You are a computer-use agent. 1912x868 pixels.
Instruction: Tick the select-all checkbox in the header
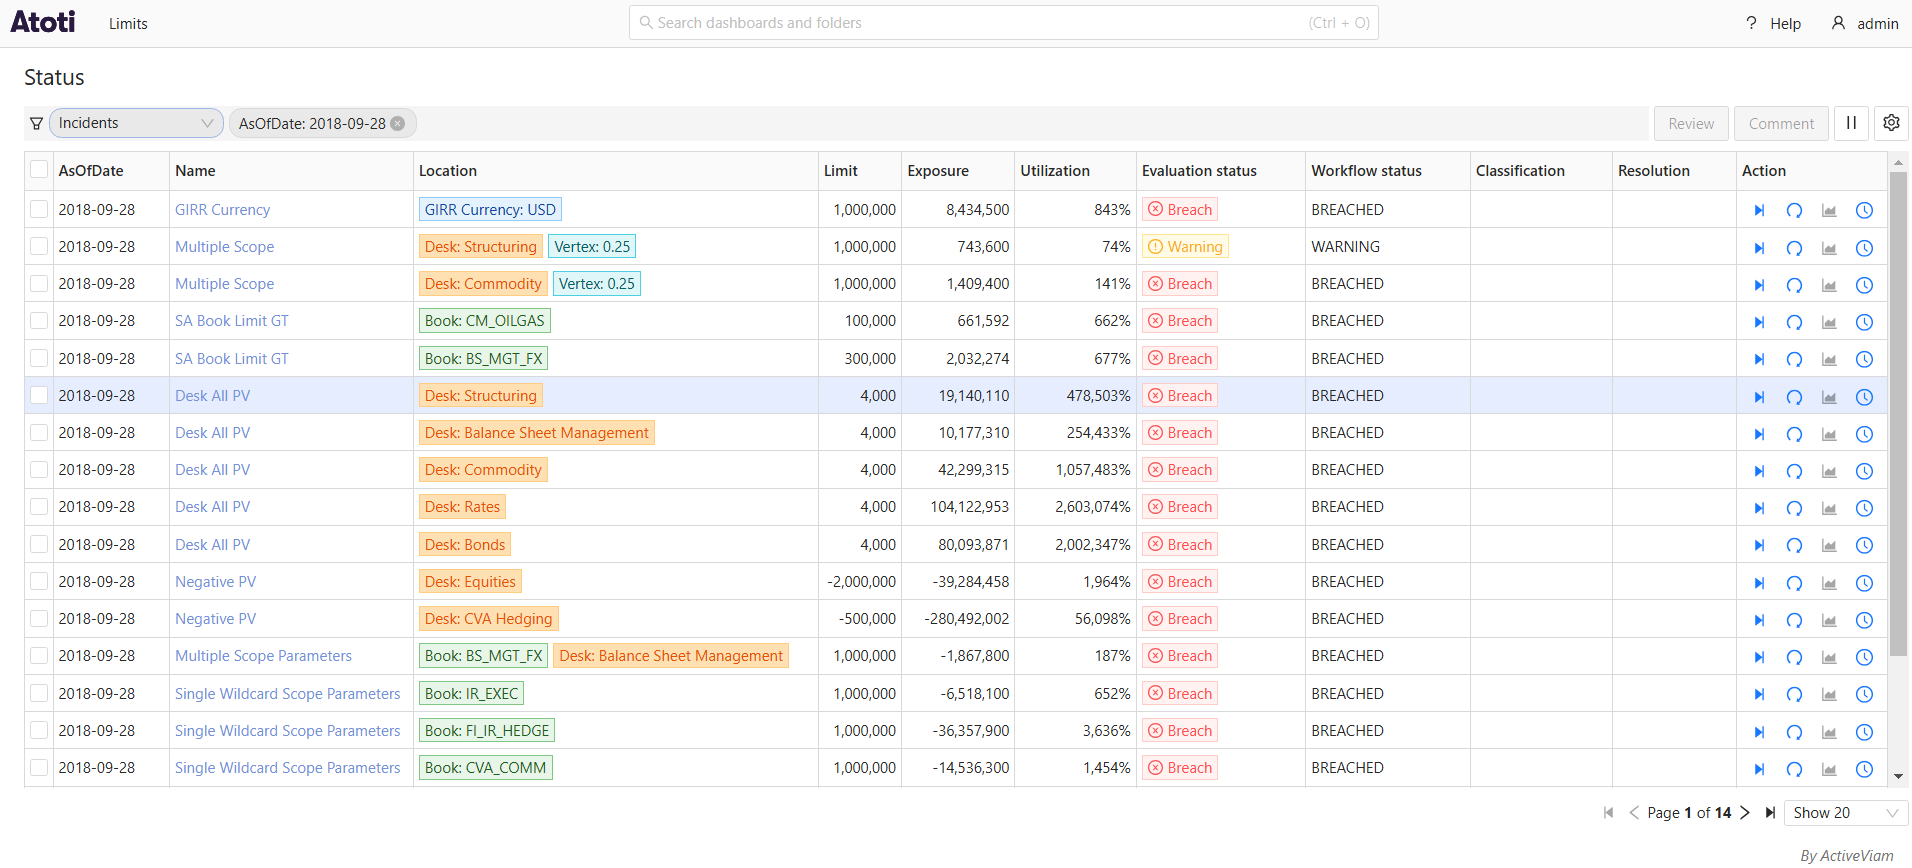[39, 170]
